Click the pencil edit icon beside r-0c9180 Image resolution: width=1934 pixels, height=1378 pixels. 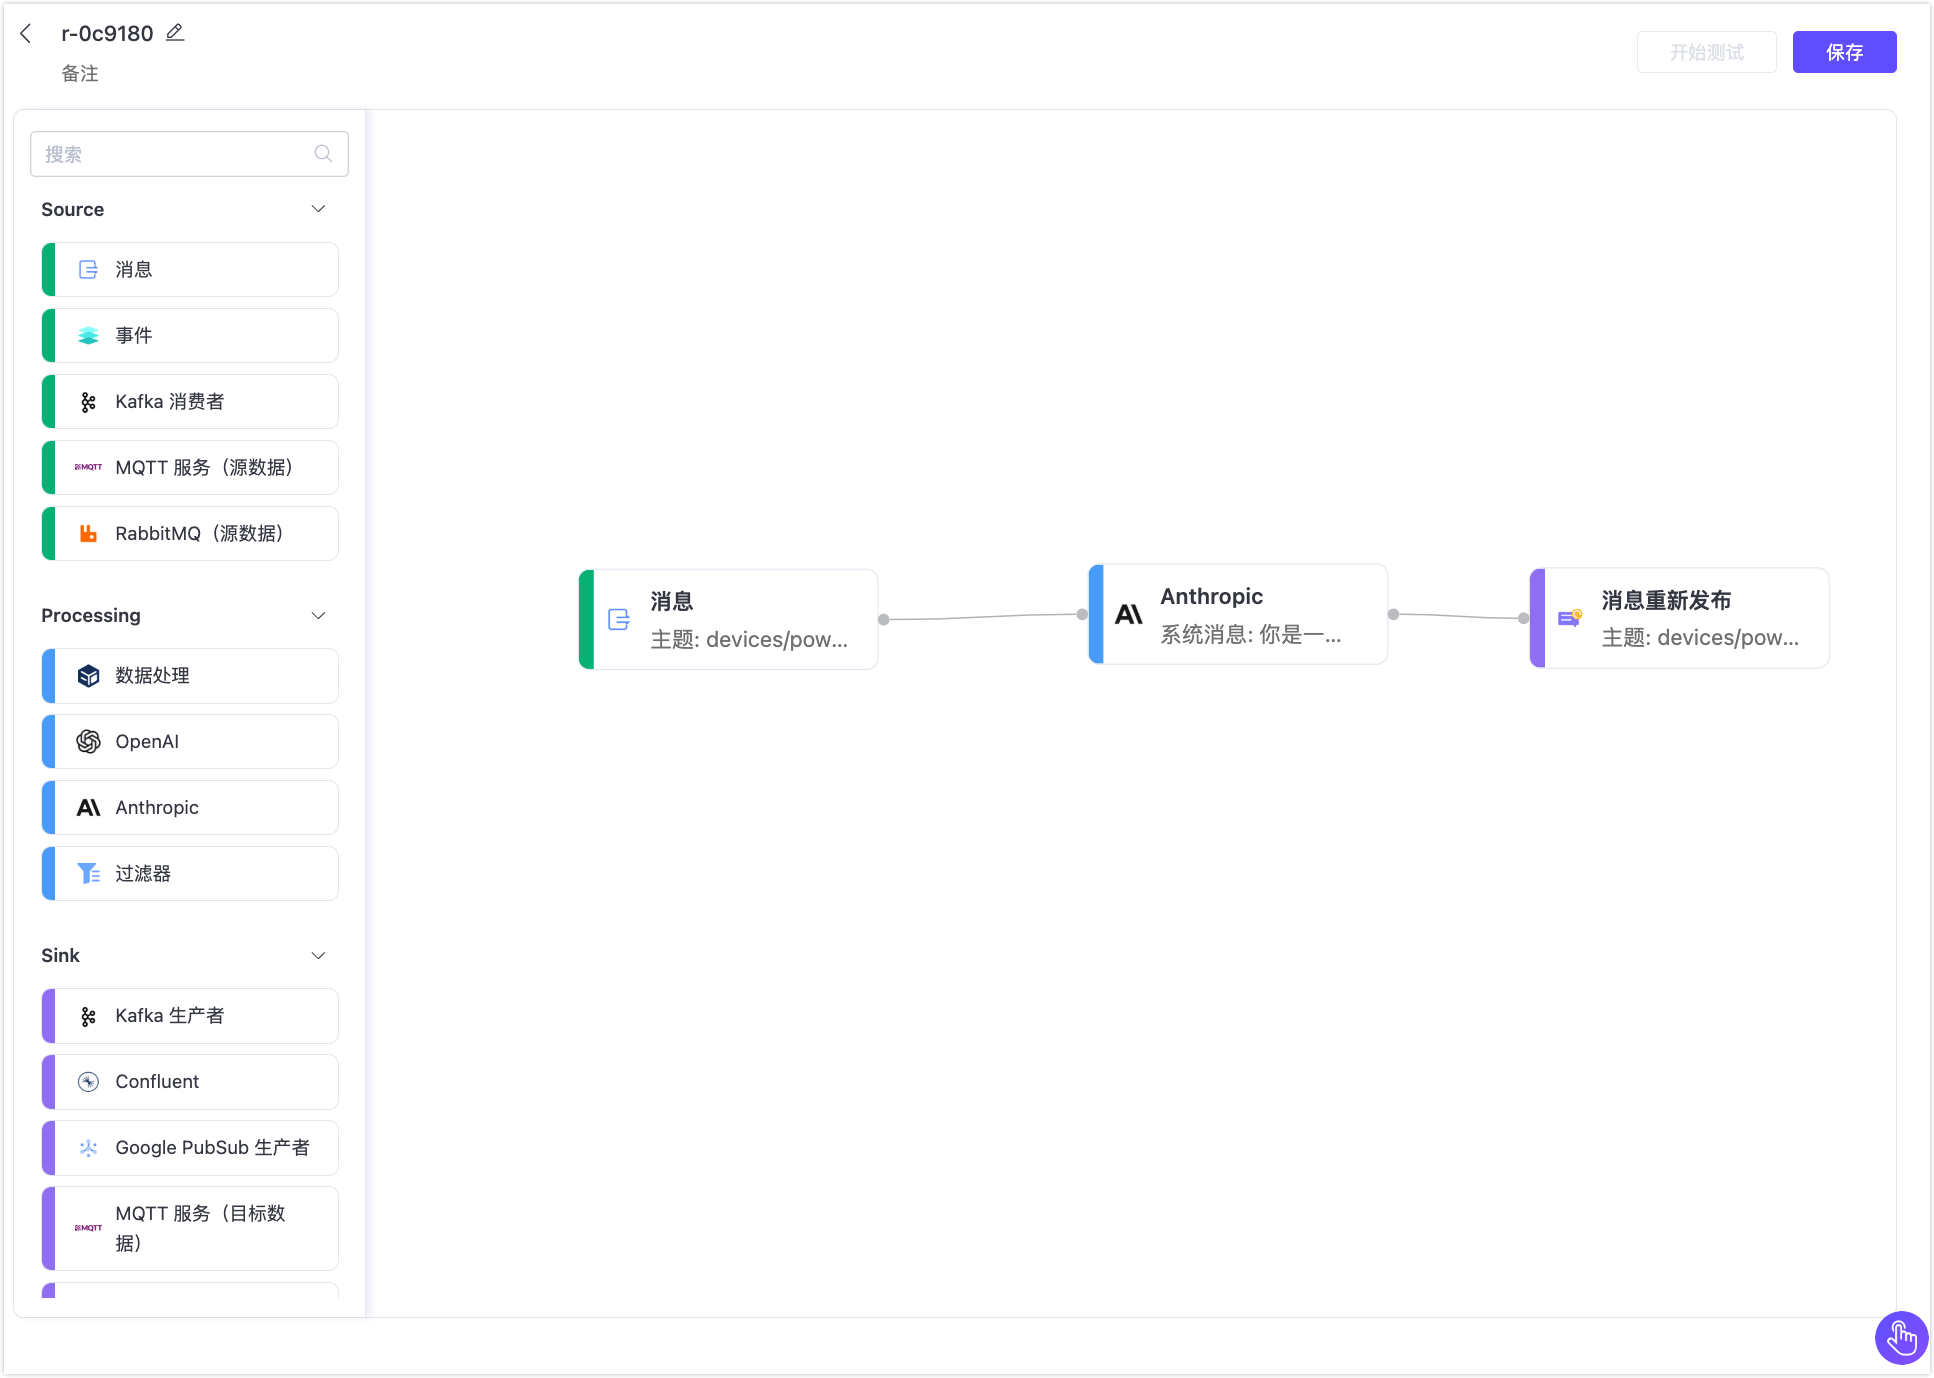pos(175,33)
